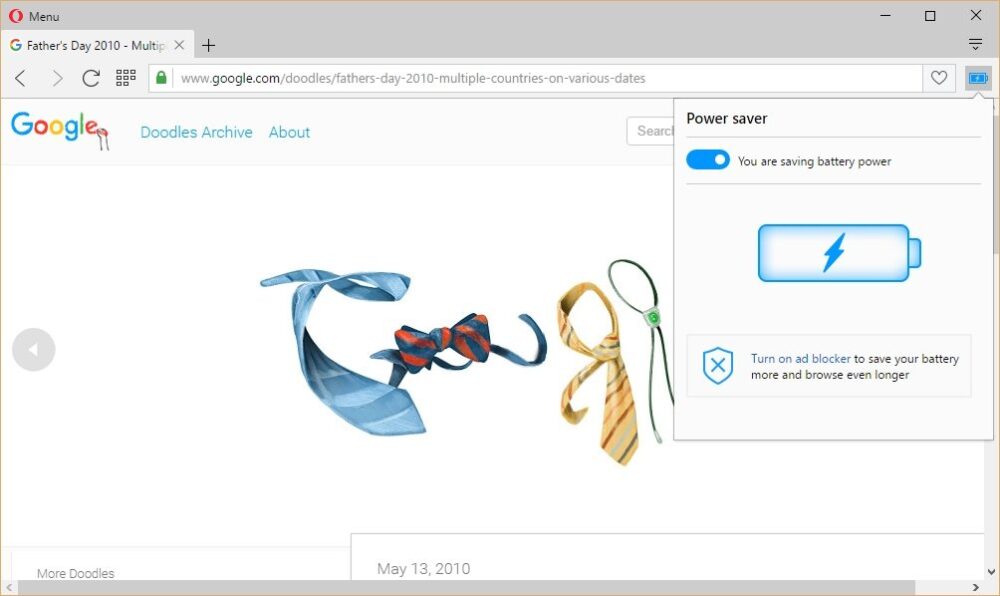Click the horizontal scrollbar left arrow

9,587
